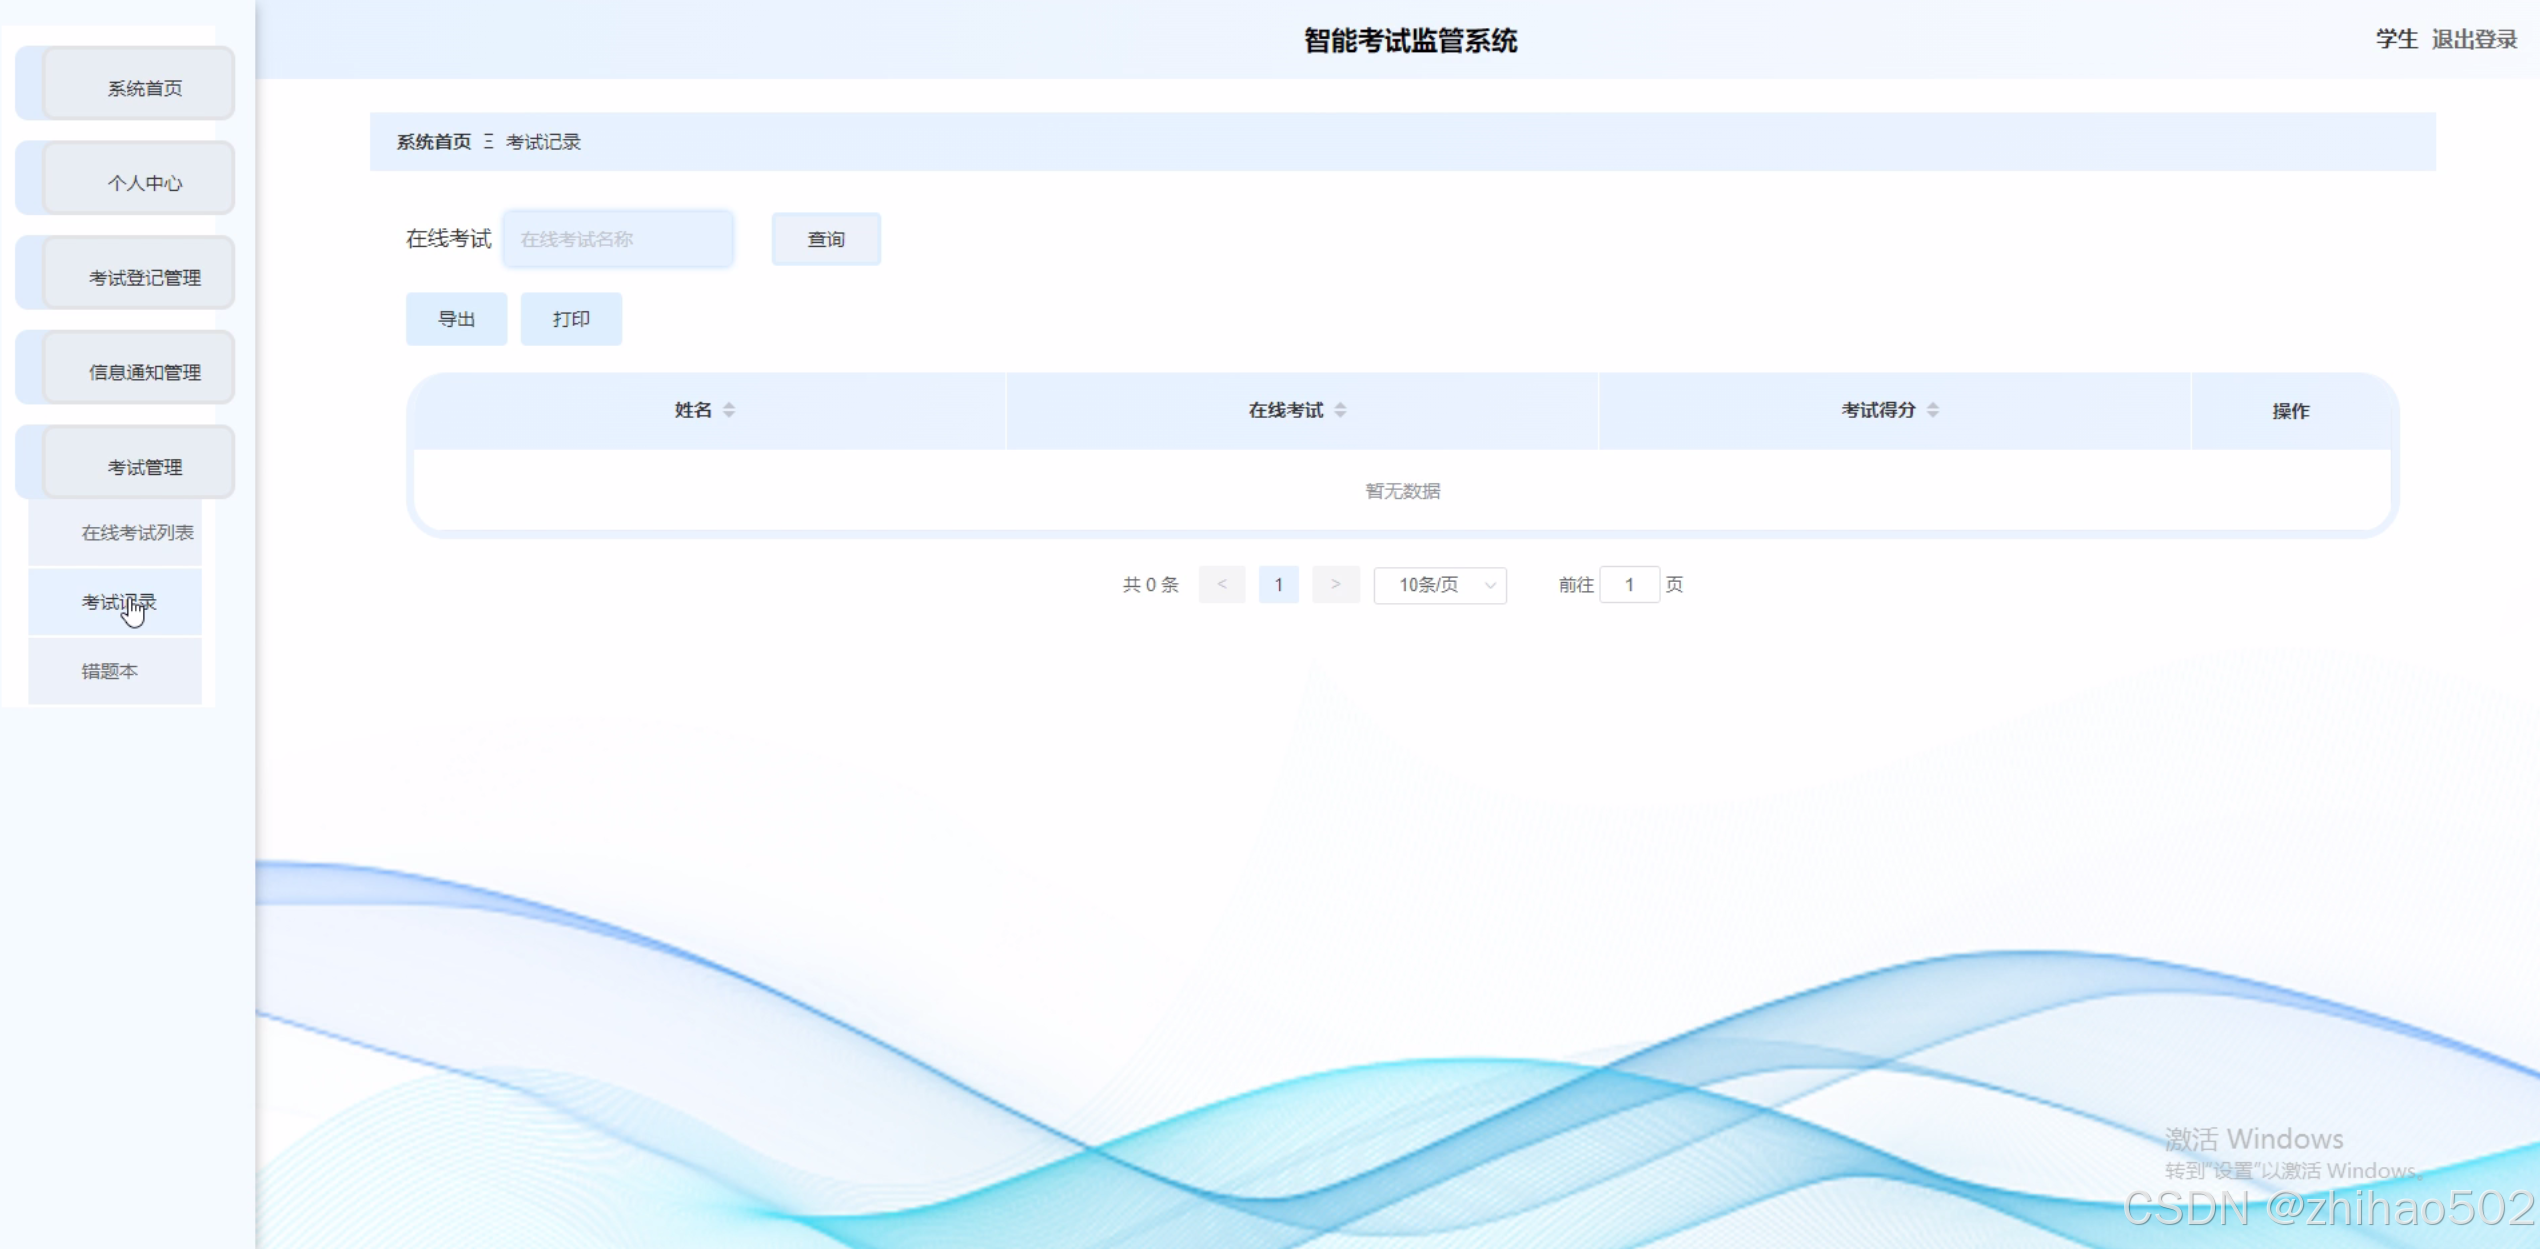Click the 导出 export button
Screen dimensions: 2540x1249
456,319
